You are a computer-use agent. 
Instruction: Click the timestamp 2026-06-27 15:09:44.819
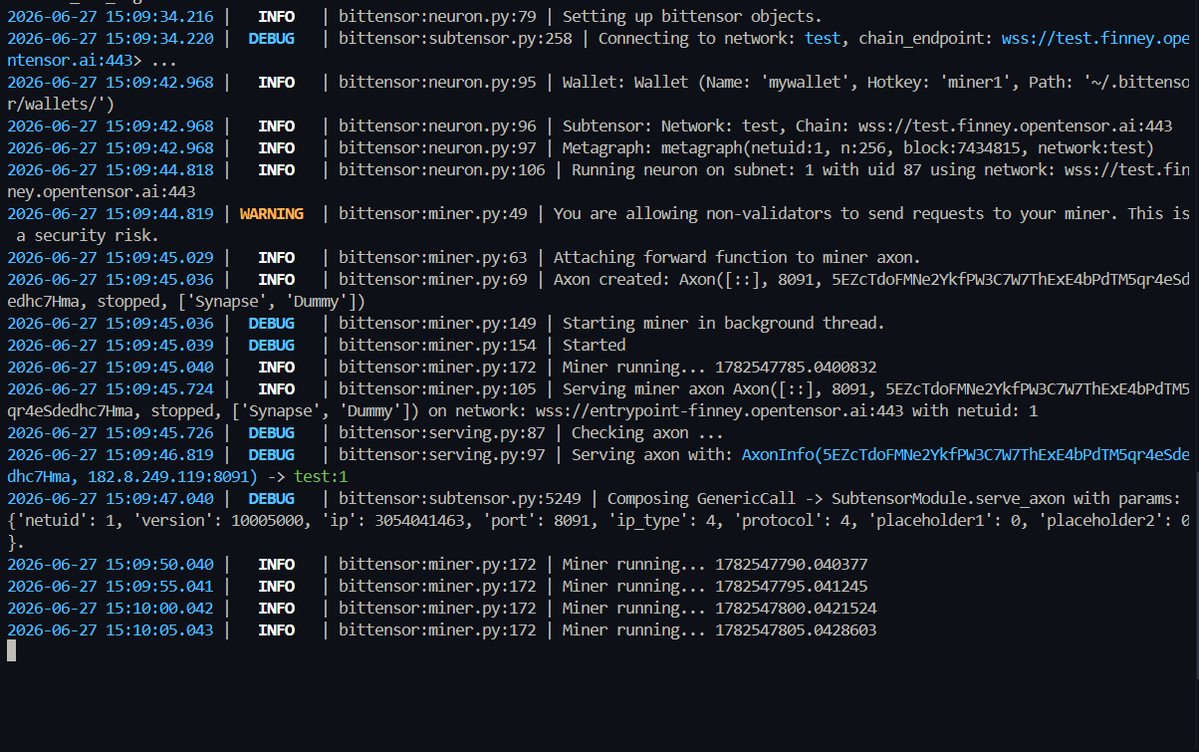pos(110,213)
